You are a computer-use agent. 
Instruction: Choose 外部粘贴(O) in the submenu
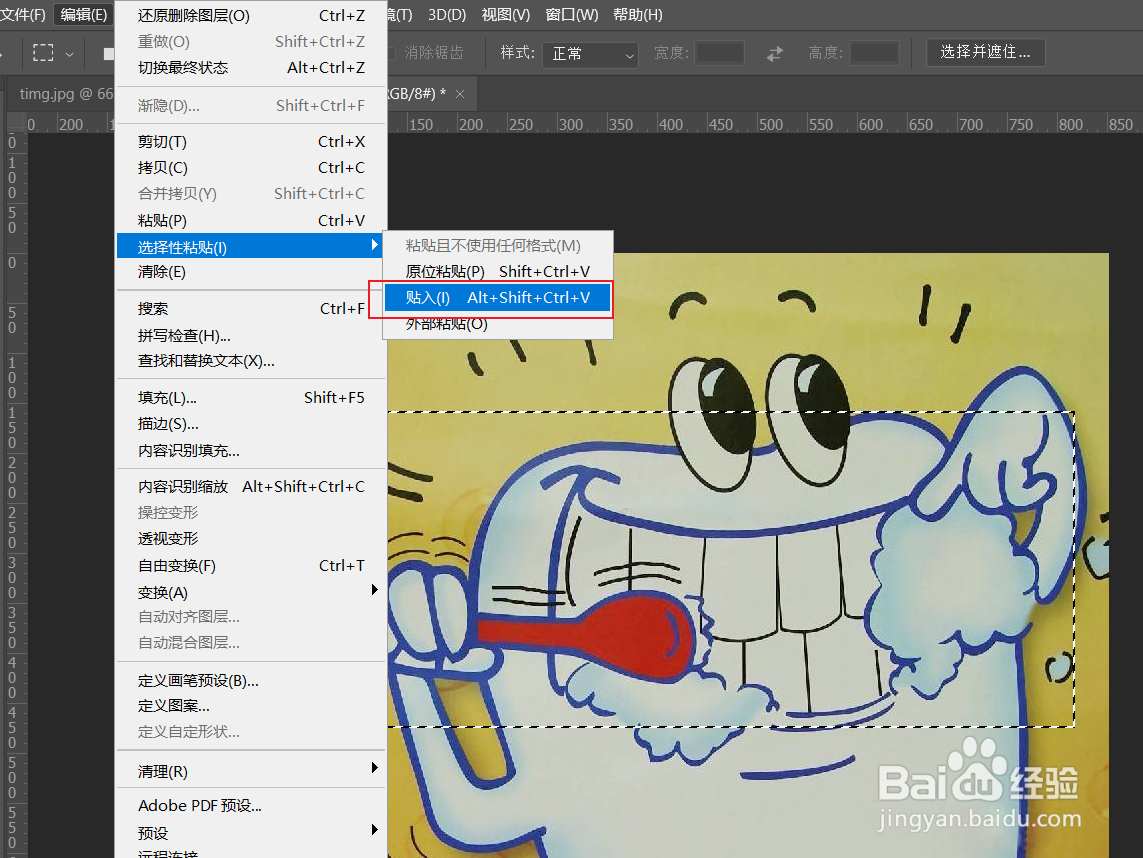[x=498, y=324]
